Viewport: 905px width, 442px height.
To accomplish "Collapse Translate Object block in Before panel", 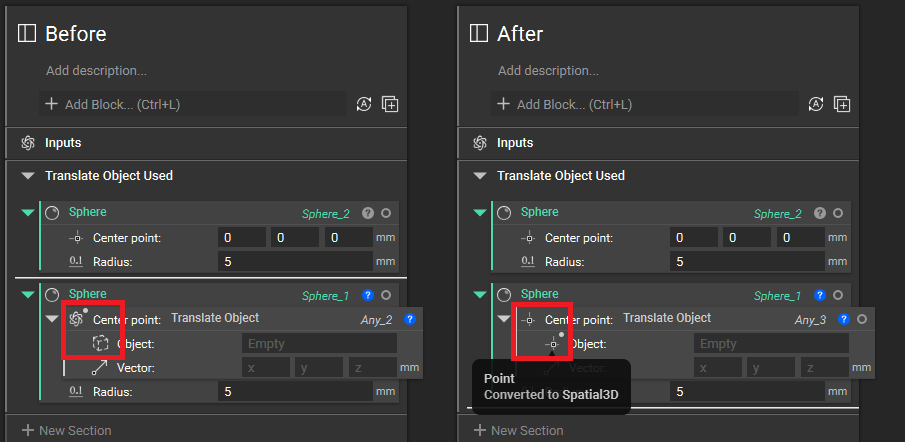I will [x=52, y=319].
